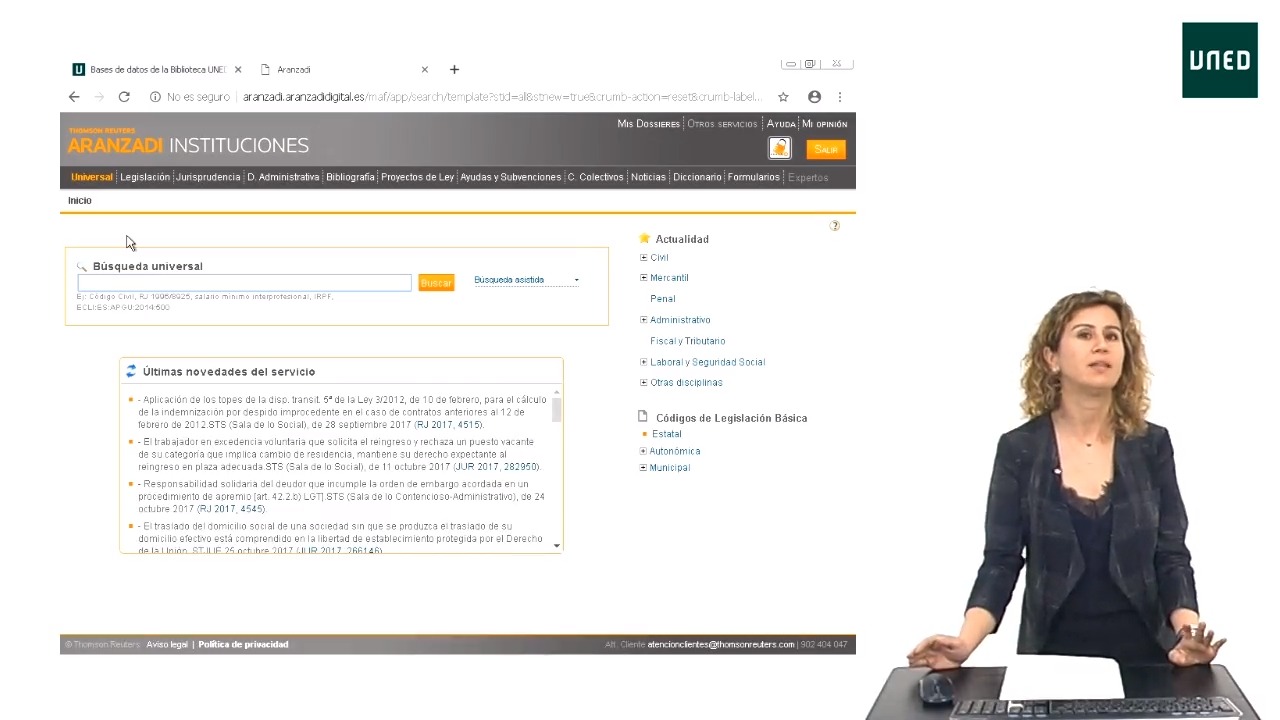The width and height of the screenshot is (1280, 720).
Task: Open the Penal actualidad link
Action: [663, 299]
